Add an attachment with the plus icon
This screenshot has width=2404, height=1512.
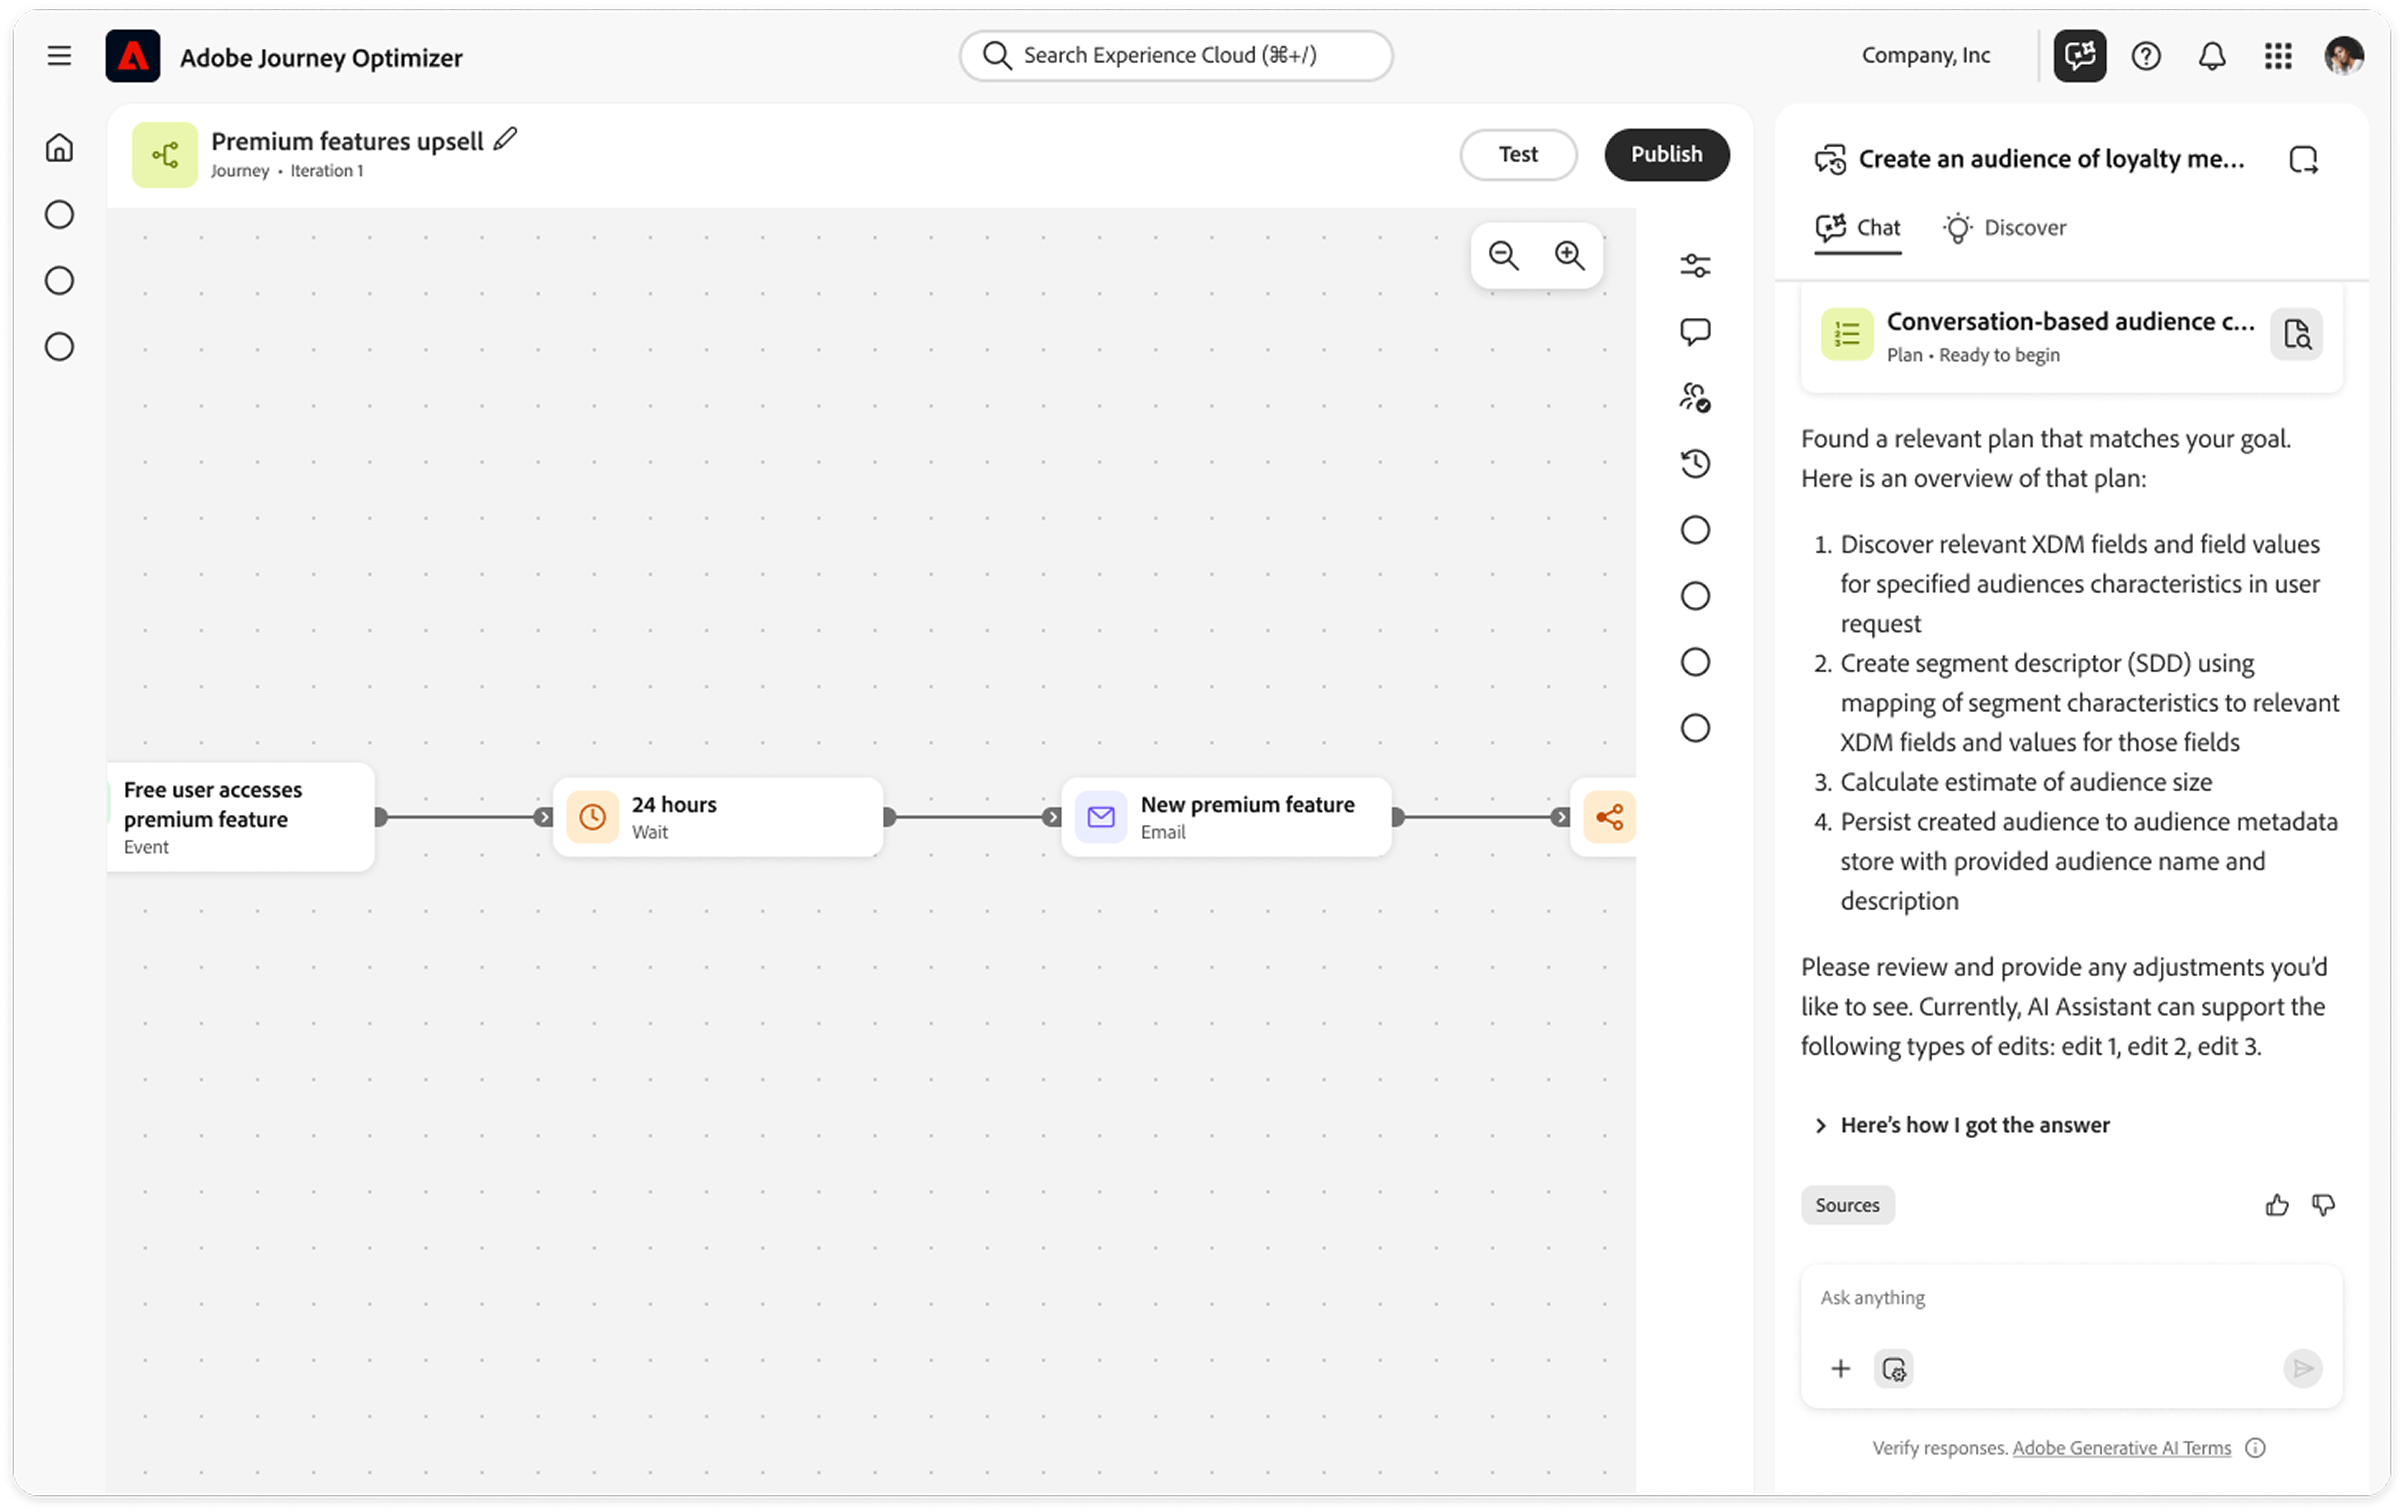pyautogui.click(x=1840, y=1368)
